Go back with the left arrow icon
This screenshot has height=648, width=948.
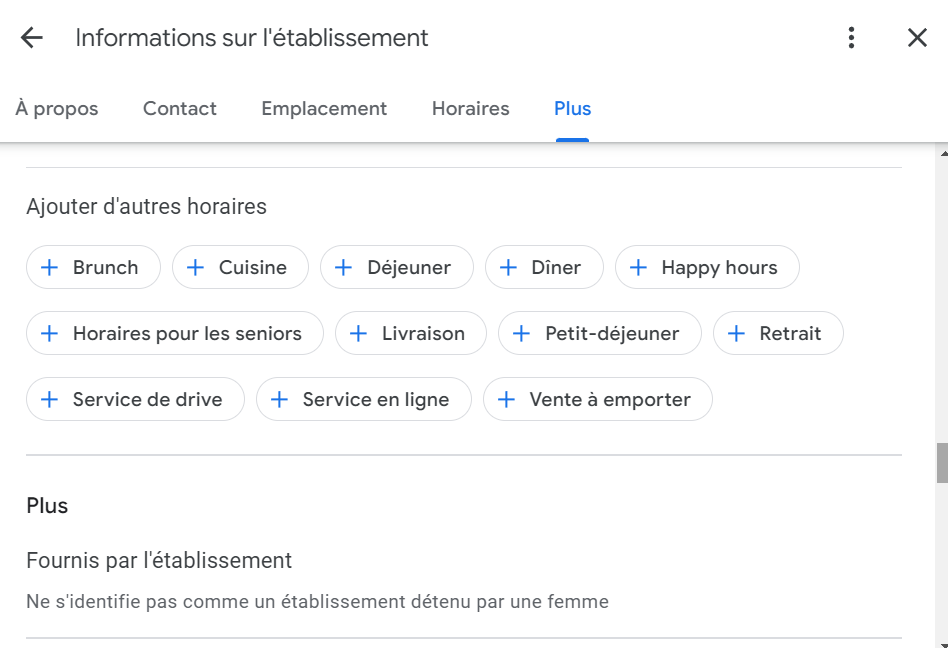pyautogui.click(x=32, y=38)
